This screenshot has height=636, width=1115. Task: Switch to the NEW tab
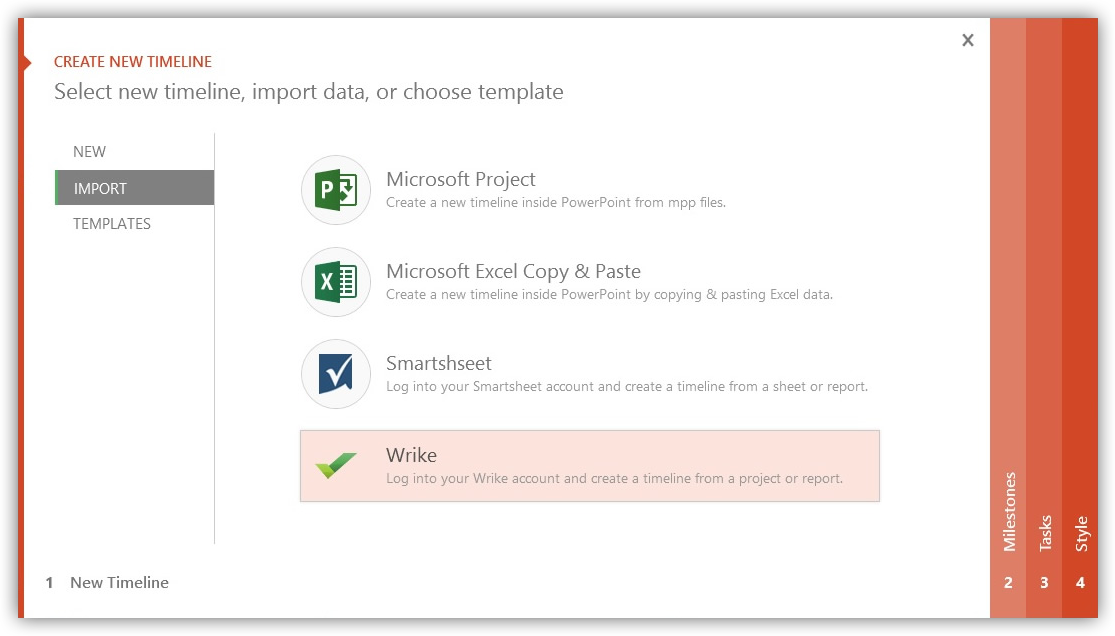pyautogui.click(x=89, y=152)
